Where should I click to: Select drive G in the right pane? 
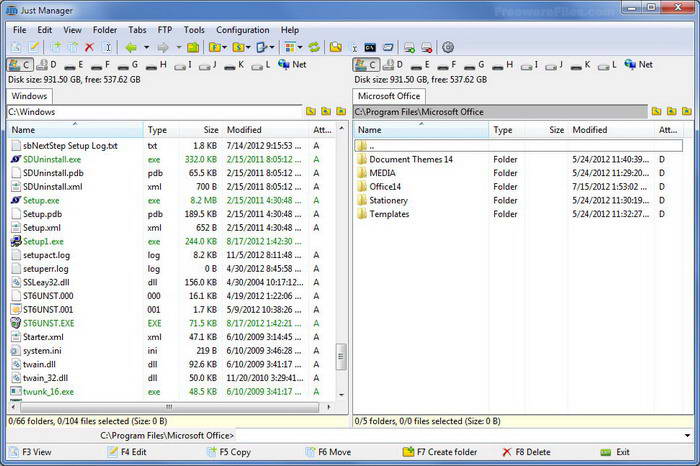coord(474,65)
